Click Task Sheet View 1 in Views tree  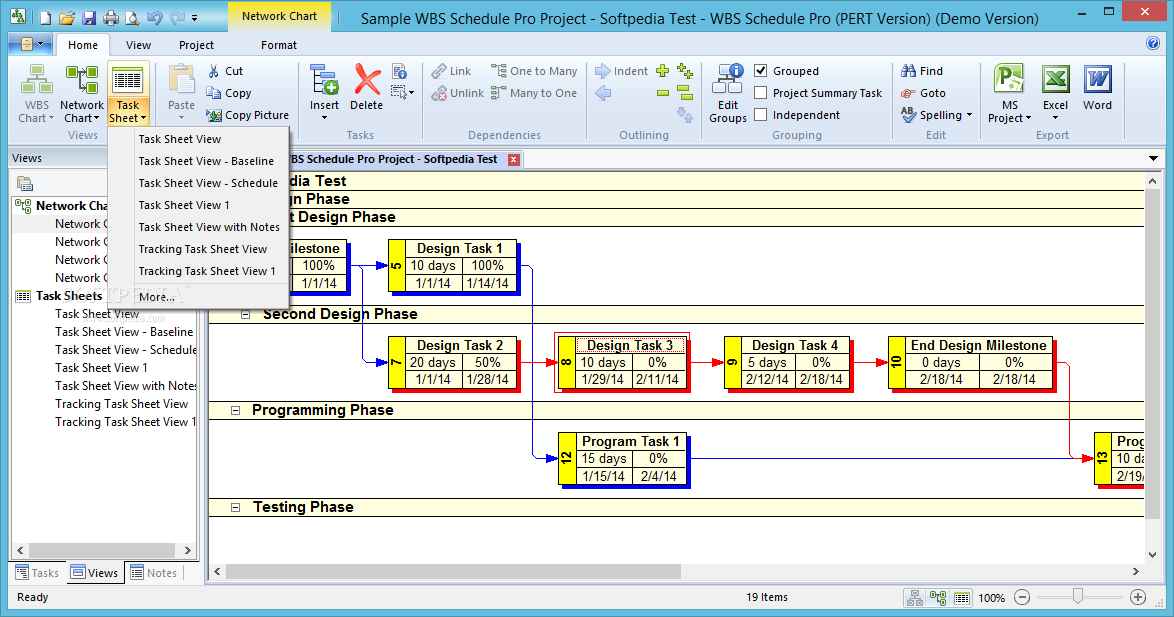[x=101, y=368]
